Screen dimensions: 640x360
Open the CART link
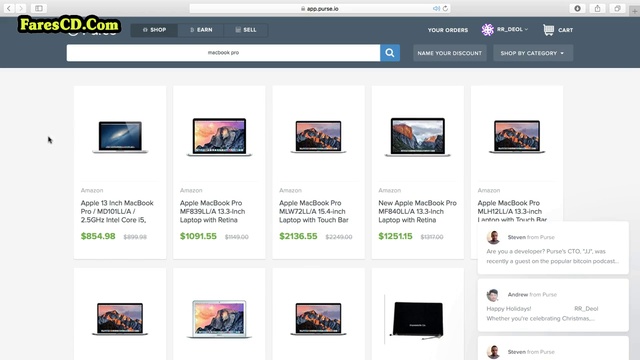pos(565,30)
